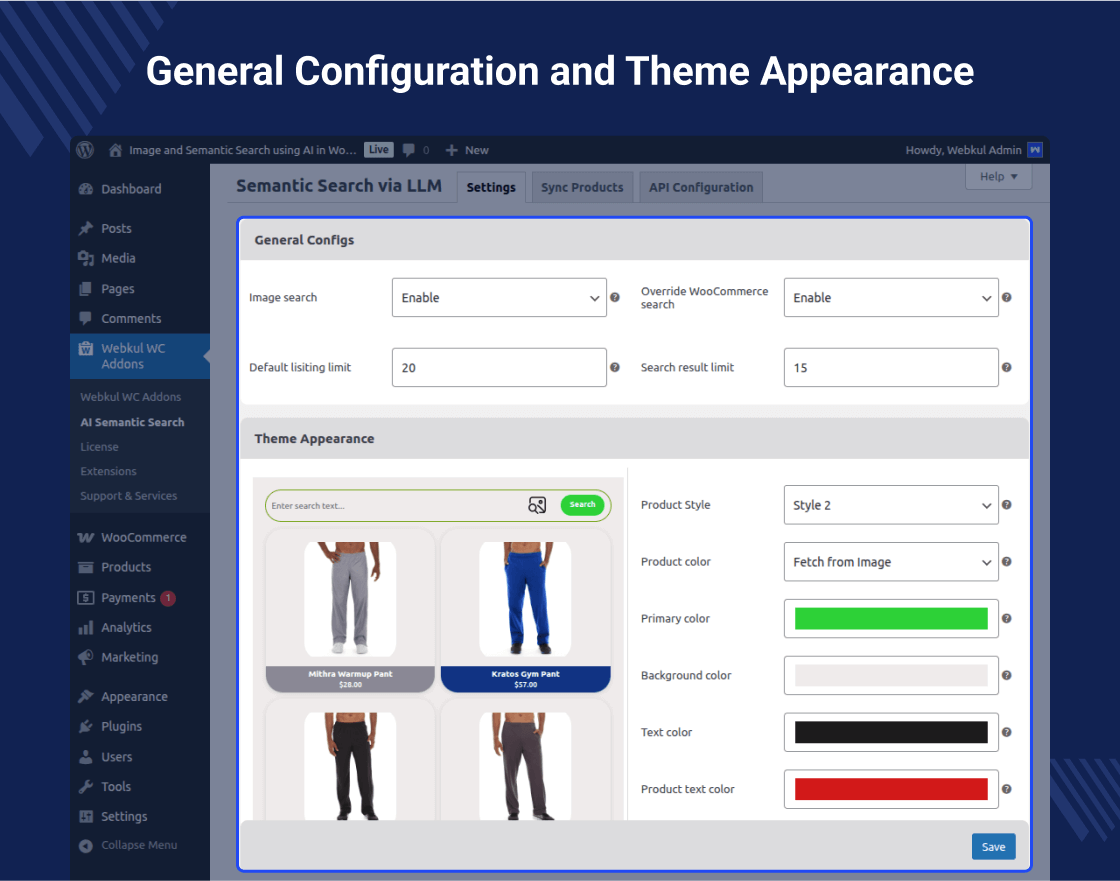Click help icon beside Default listing limit
Image resolution: width=1120 pixels, height=881 pixels.
[614, 367]
